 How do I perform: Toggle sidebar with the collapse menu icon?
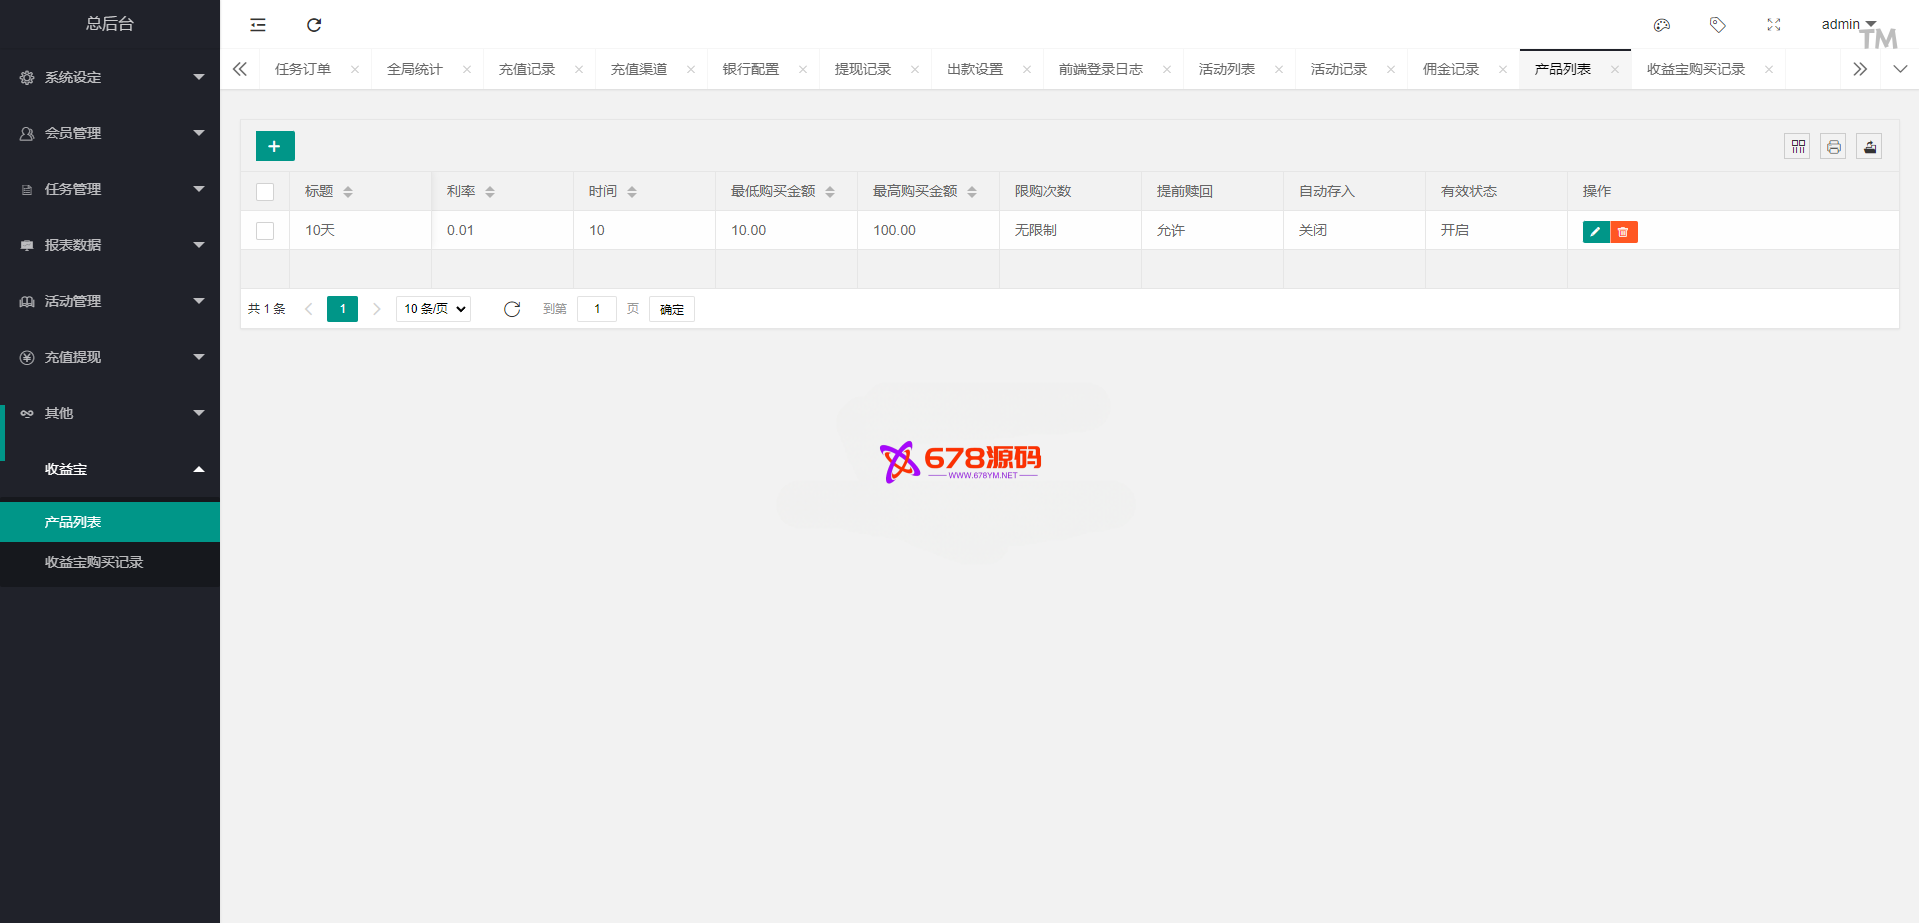click(x=258, y=25)
